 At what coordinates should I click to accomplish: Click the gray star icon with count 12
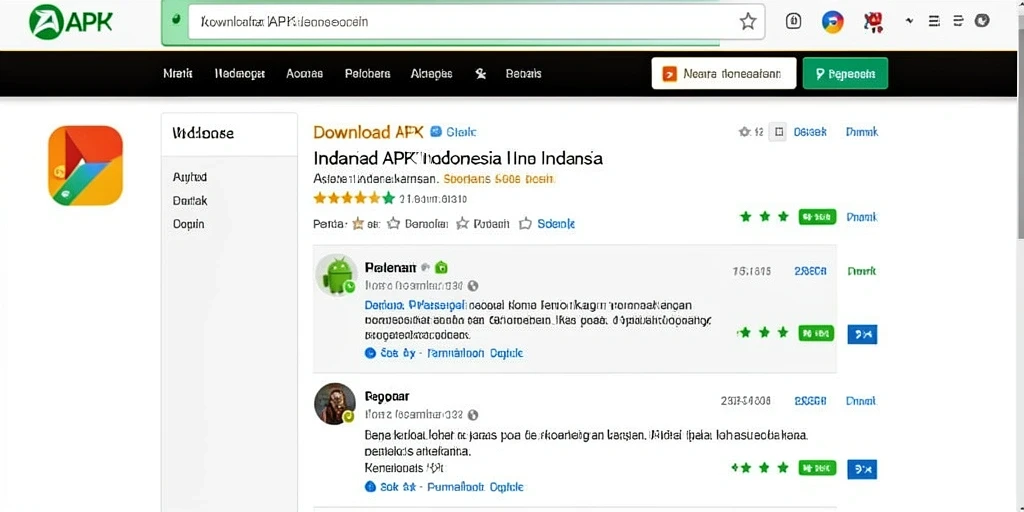744,132
